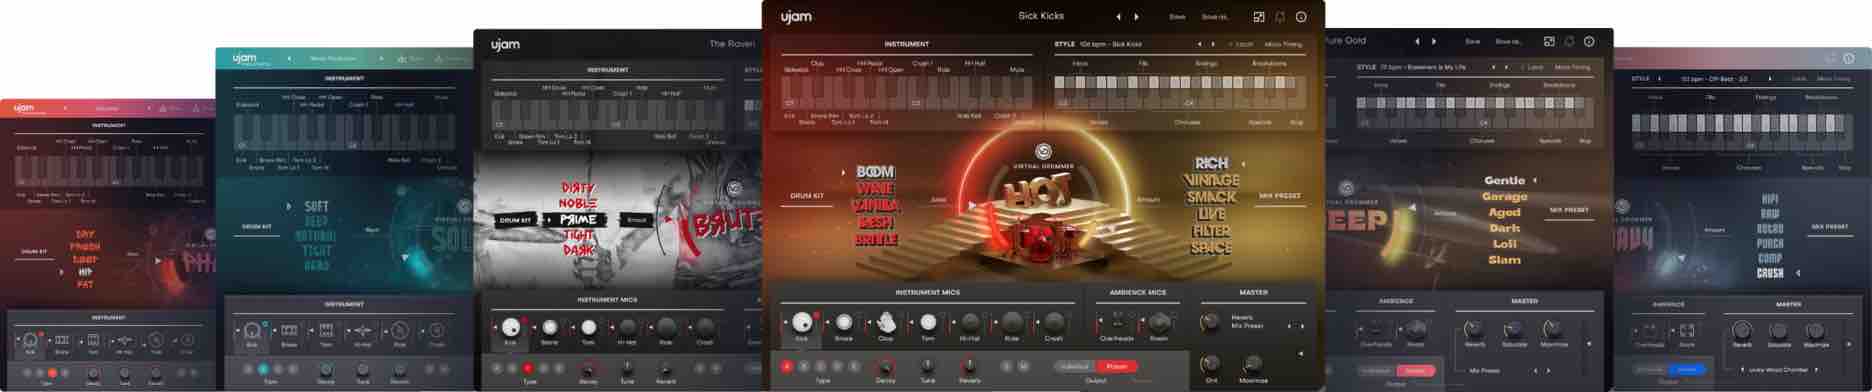Toggle the Mute button in HOT window
Screen dimensions: 1872x392
tap(1024, 367)
